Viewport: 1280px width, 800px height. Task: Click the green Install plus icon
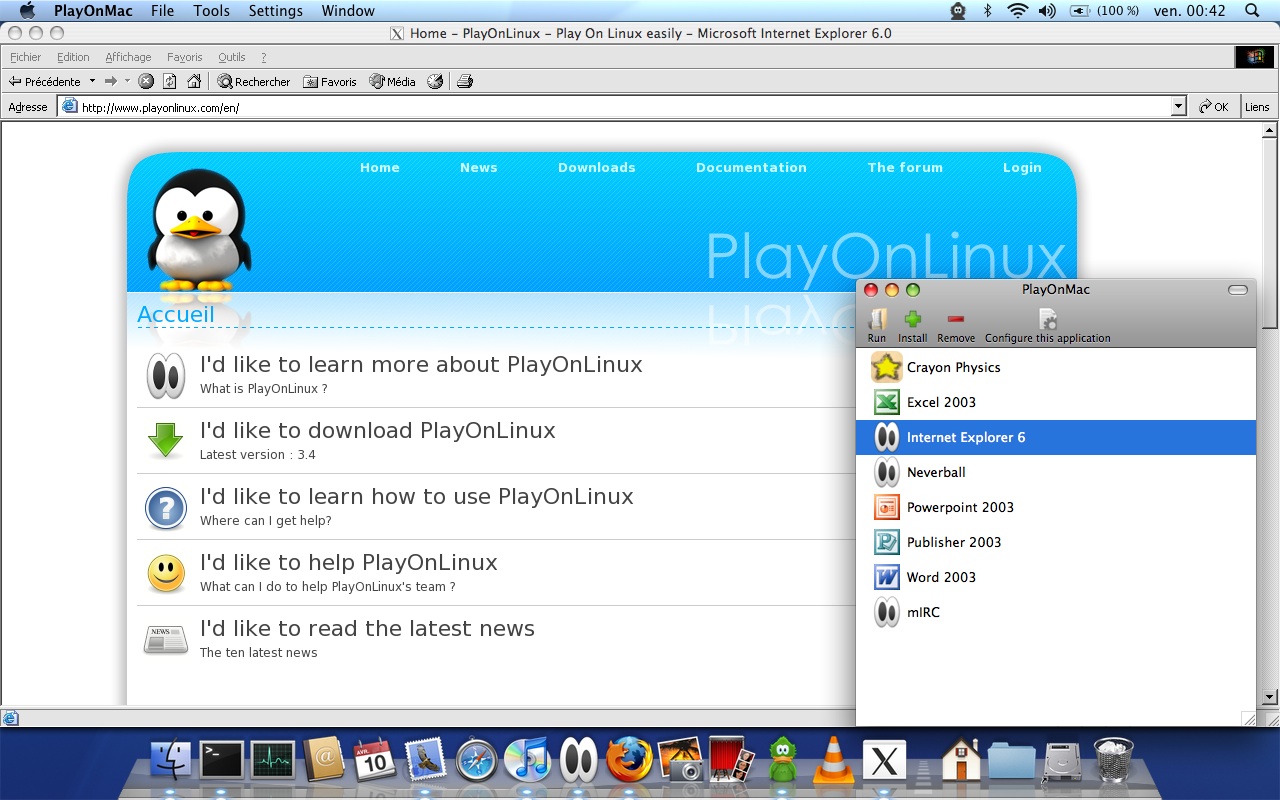click(912, 319)
